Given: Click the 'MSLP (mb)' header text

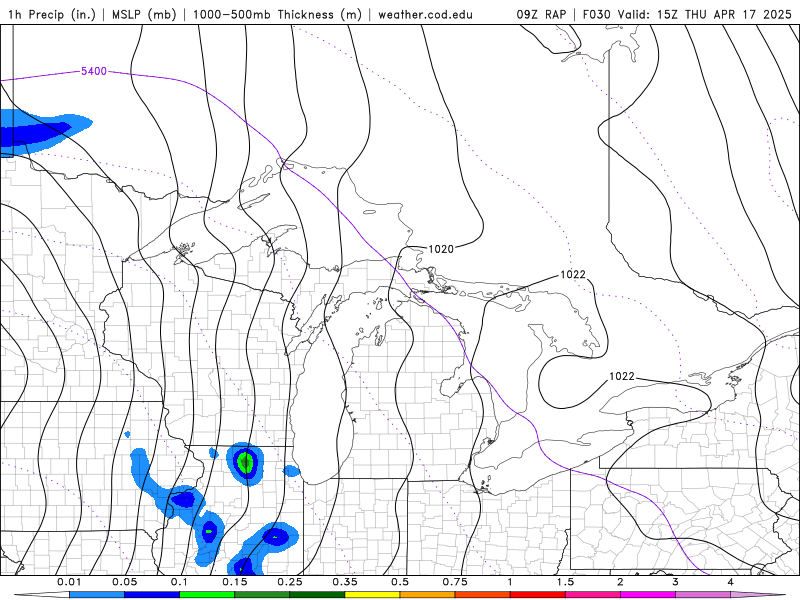Looking at the screenshot, I should click(144, 14).
